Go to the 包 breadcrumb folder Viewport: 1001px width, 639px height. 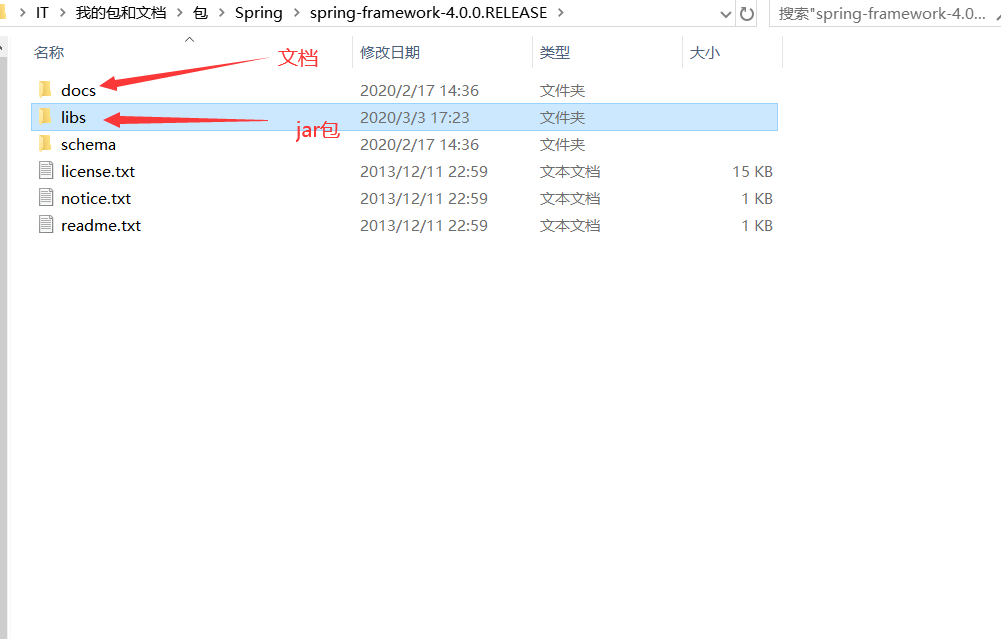200,13
